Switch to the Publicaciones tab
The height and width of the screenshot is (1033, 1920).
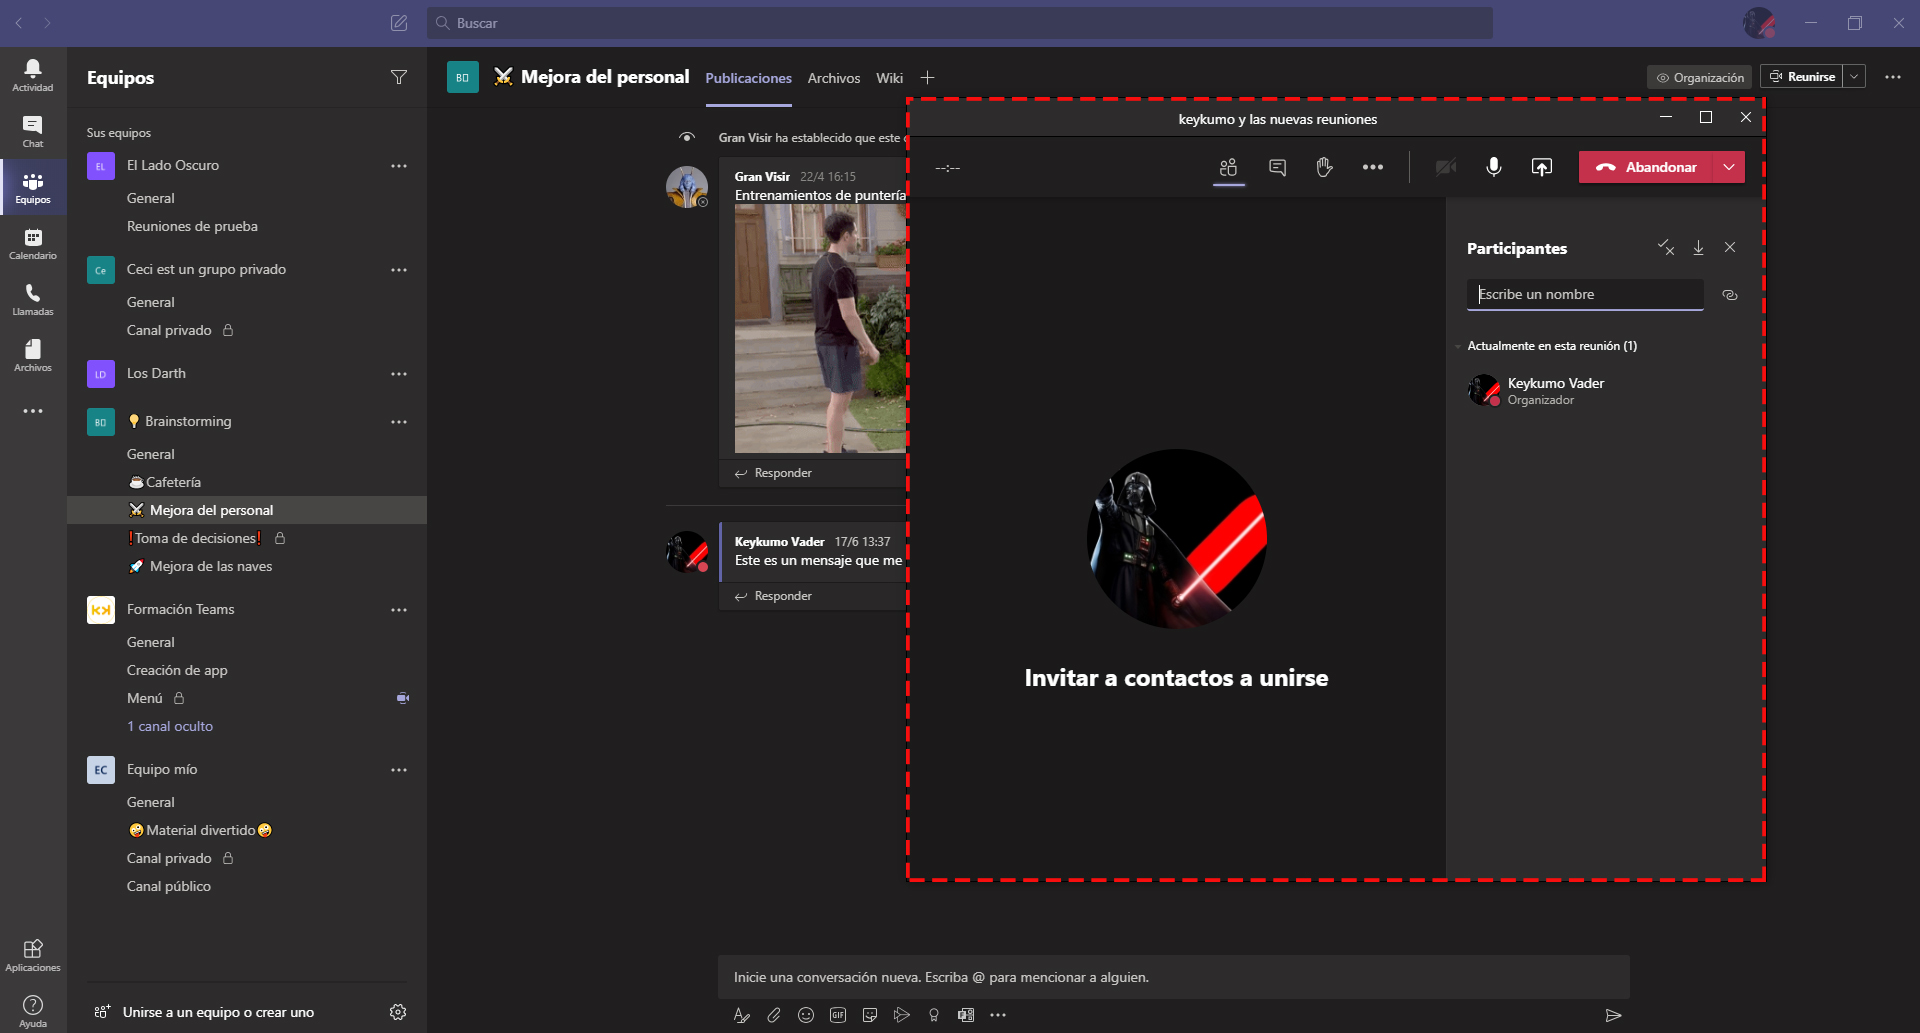748,78
